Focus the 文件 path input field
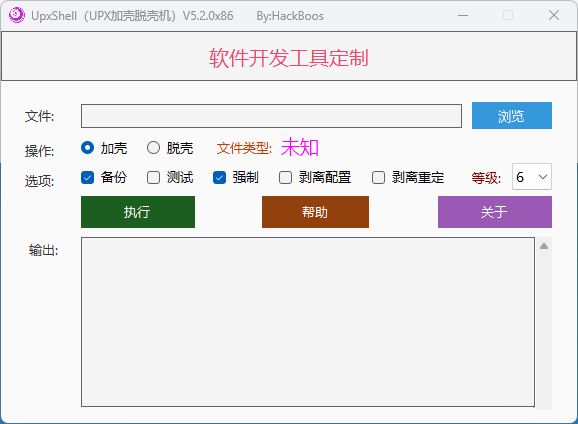 coord(271,116)
